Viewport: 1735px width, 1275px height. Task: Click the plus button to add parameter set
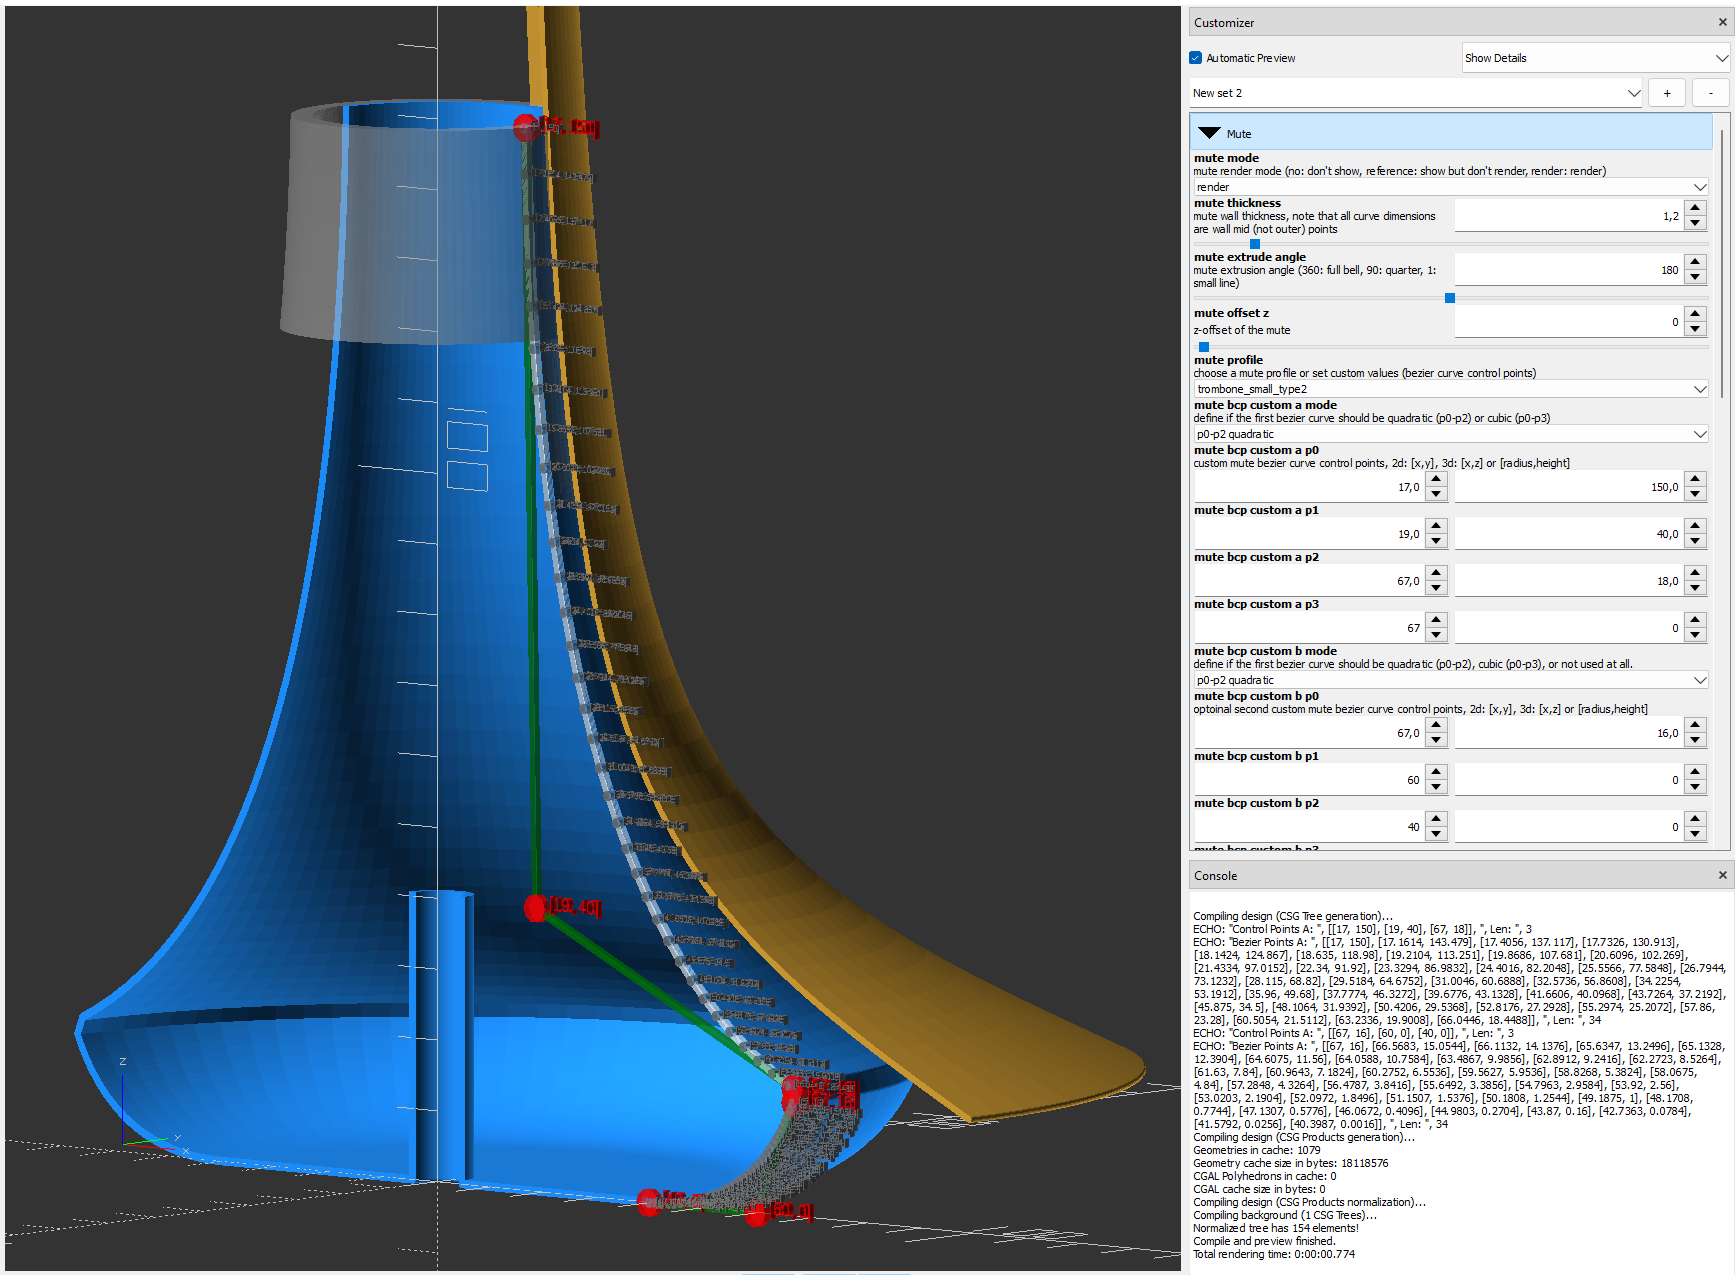[1666, 93]
